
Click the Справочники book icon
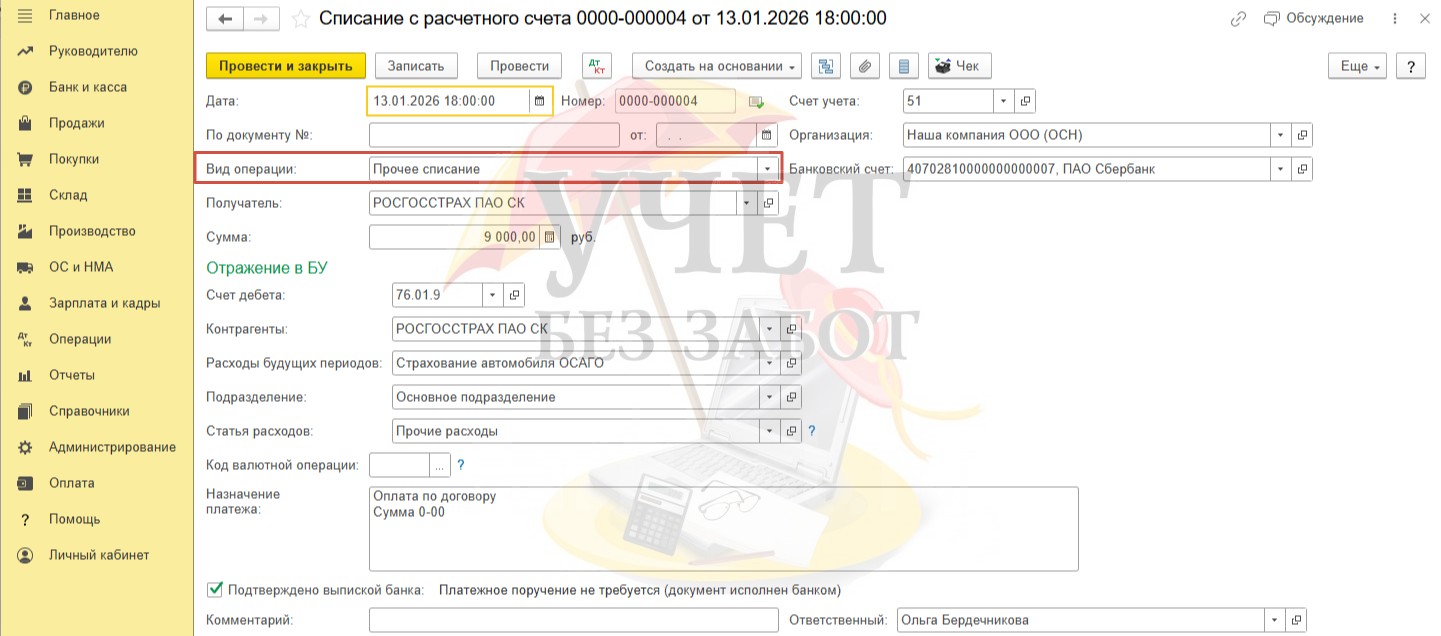click(x=25, y=411)
